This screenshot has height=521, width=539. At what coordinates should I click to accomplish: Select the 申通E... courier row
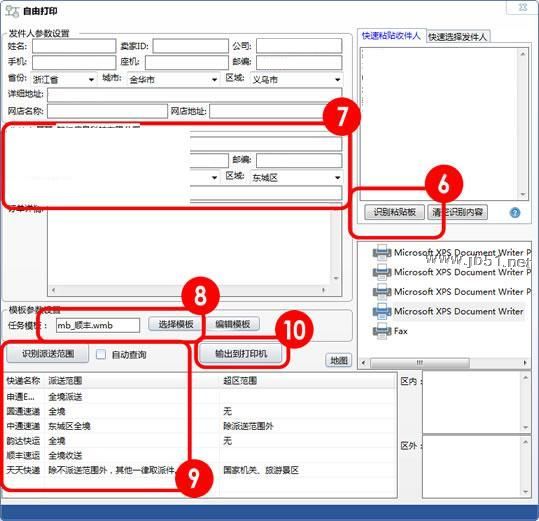click(x=199, y=397)
